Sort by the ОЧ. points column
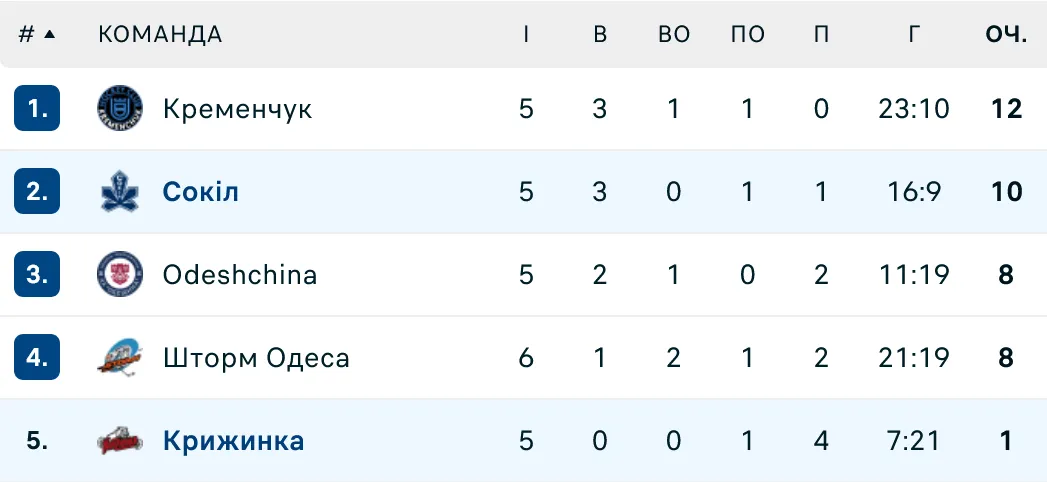 pos(1006,34)
